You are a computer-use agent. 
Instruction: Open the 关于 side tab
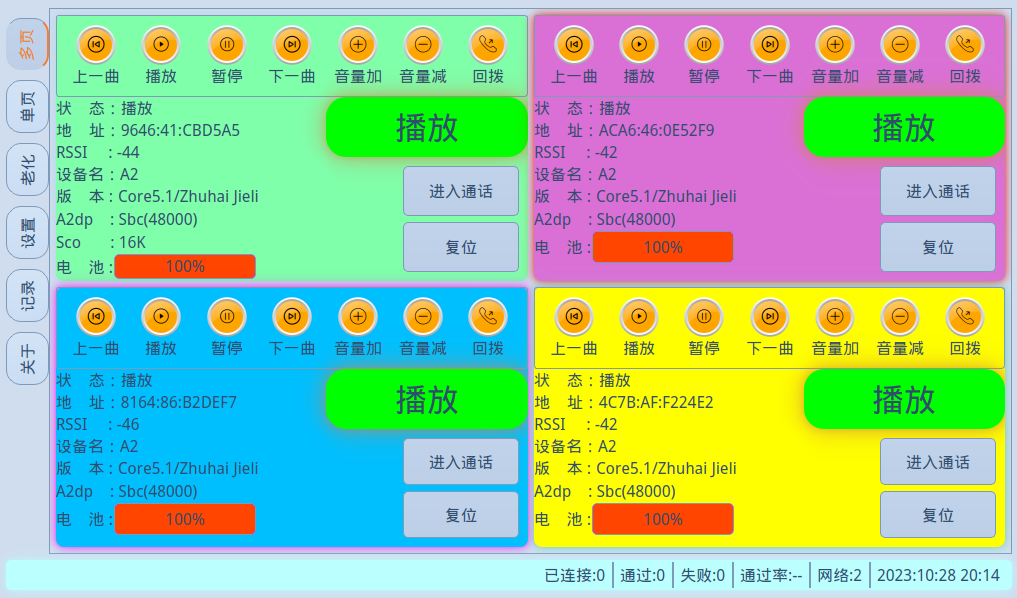[x=27, y=359]
